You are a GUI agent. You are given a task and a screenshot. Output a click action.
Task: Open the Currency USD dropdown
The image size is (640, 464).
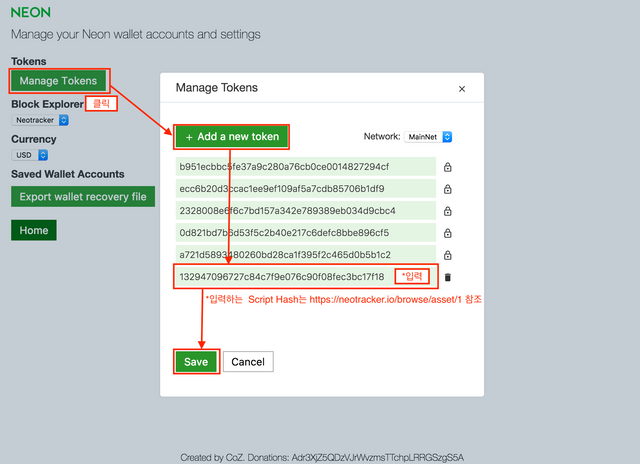tap(29, 155)
